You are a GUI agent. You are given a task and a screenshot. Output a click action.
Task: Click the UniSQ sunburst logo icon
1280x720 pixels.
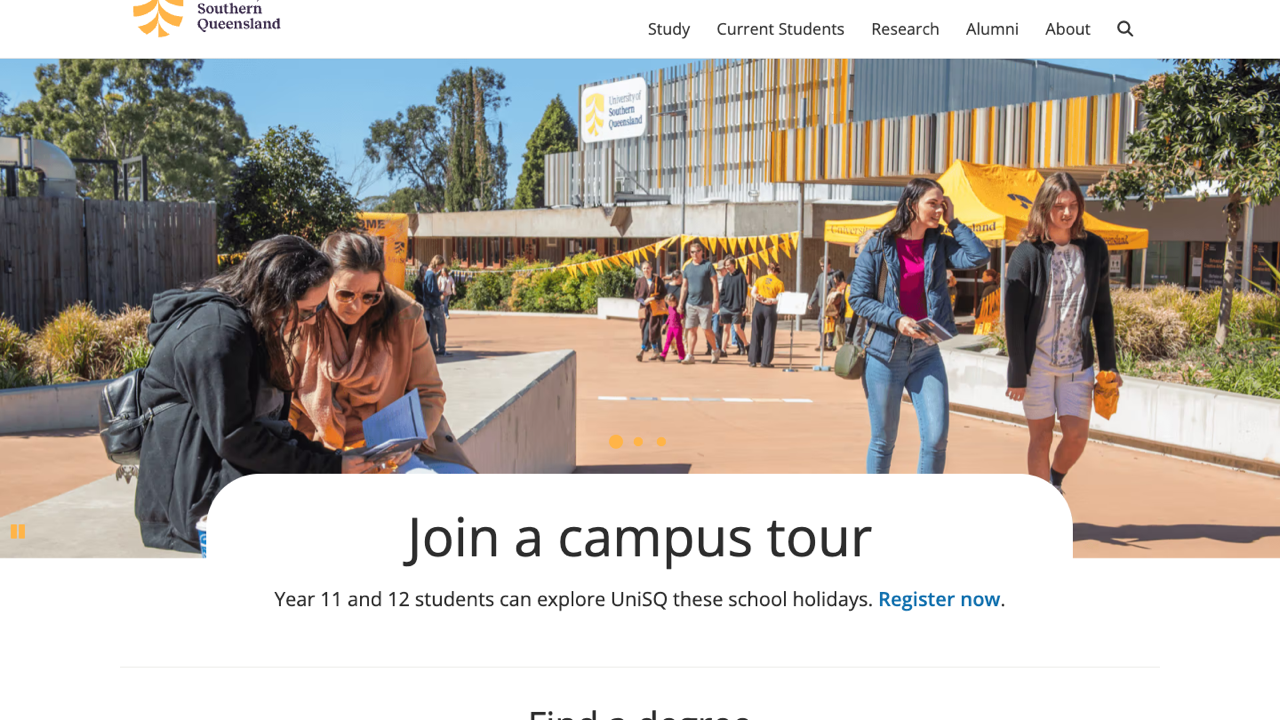[x=159, y=17]
